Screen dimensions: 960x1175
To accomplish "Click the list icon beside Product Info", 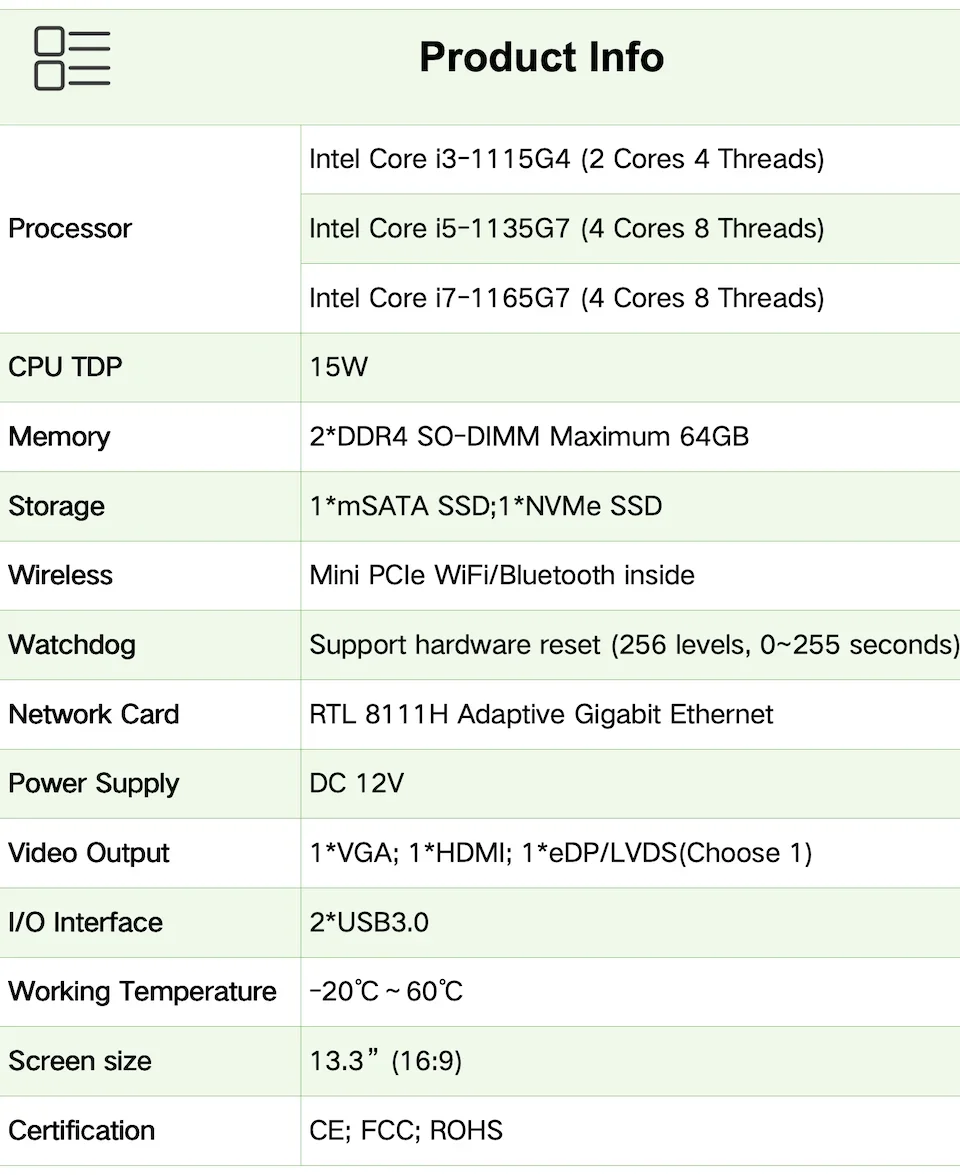I will [x=72, y=59].
